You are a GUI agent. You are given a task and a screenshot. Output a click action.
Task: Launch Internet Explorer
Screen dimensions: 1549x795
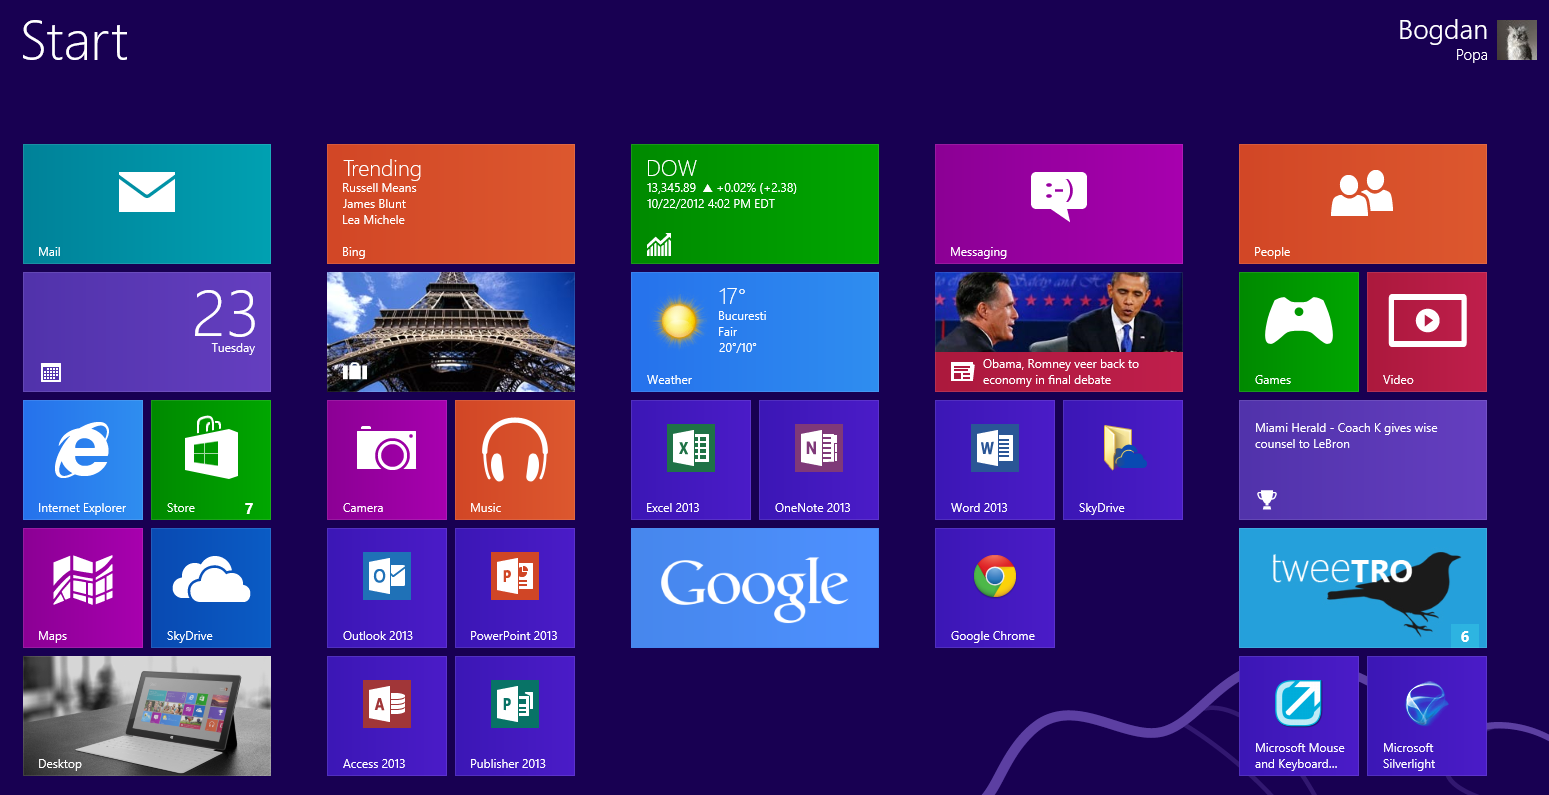pos(83,460)
